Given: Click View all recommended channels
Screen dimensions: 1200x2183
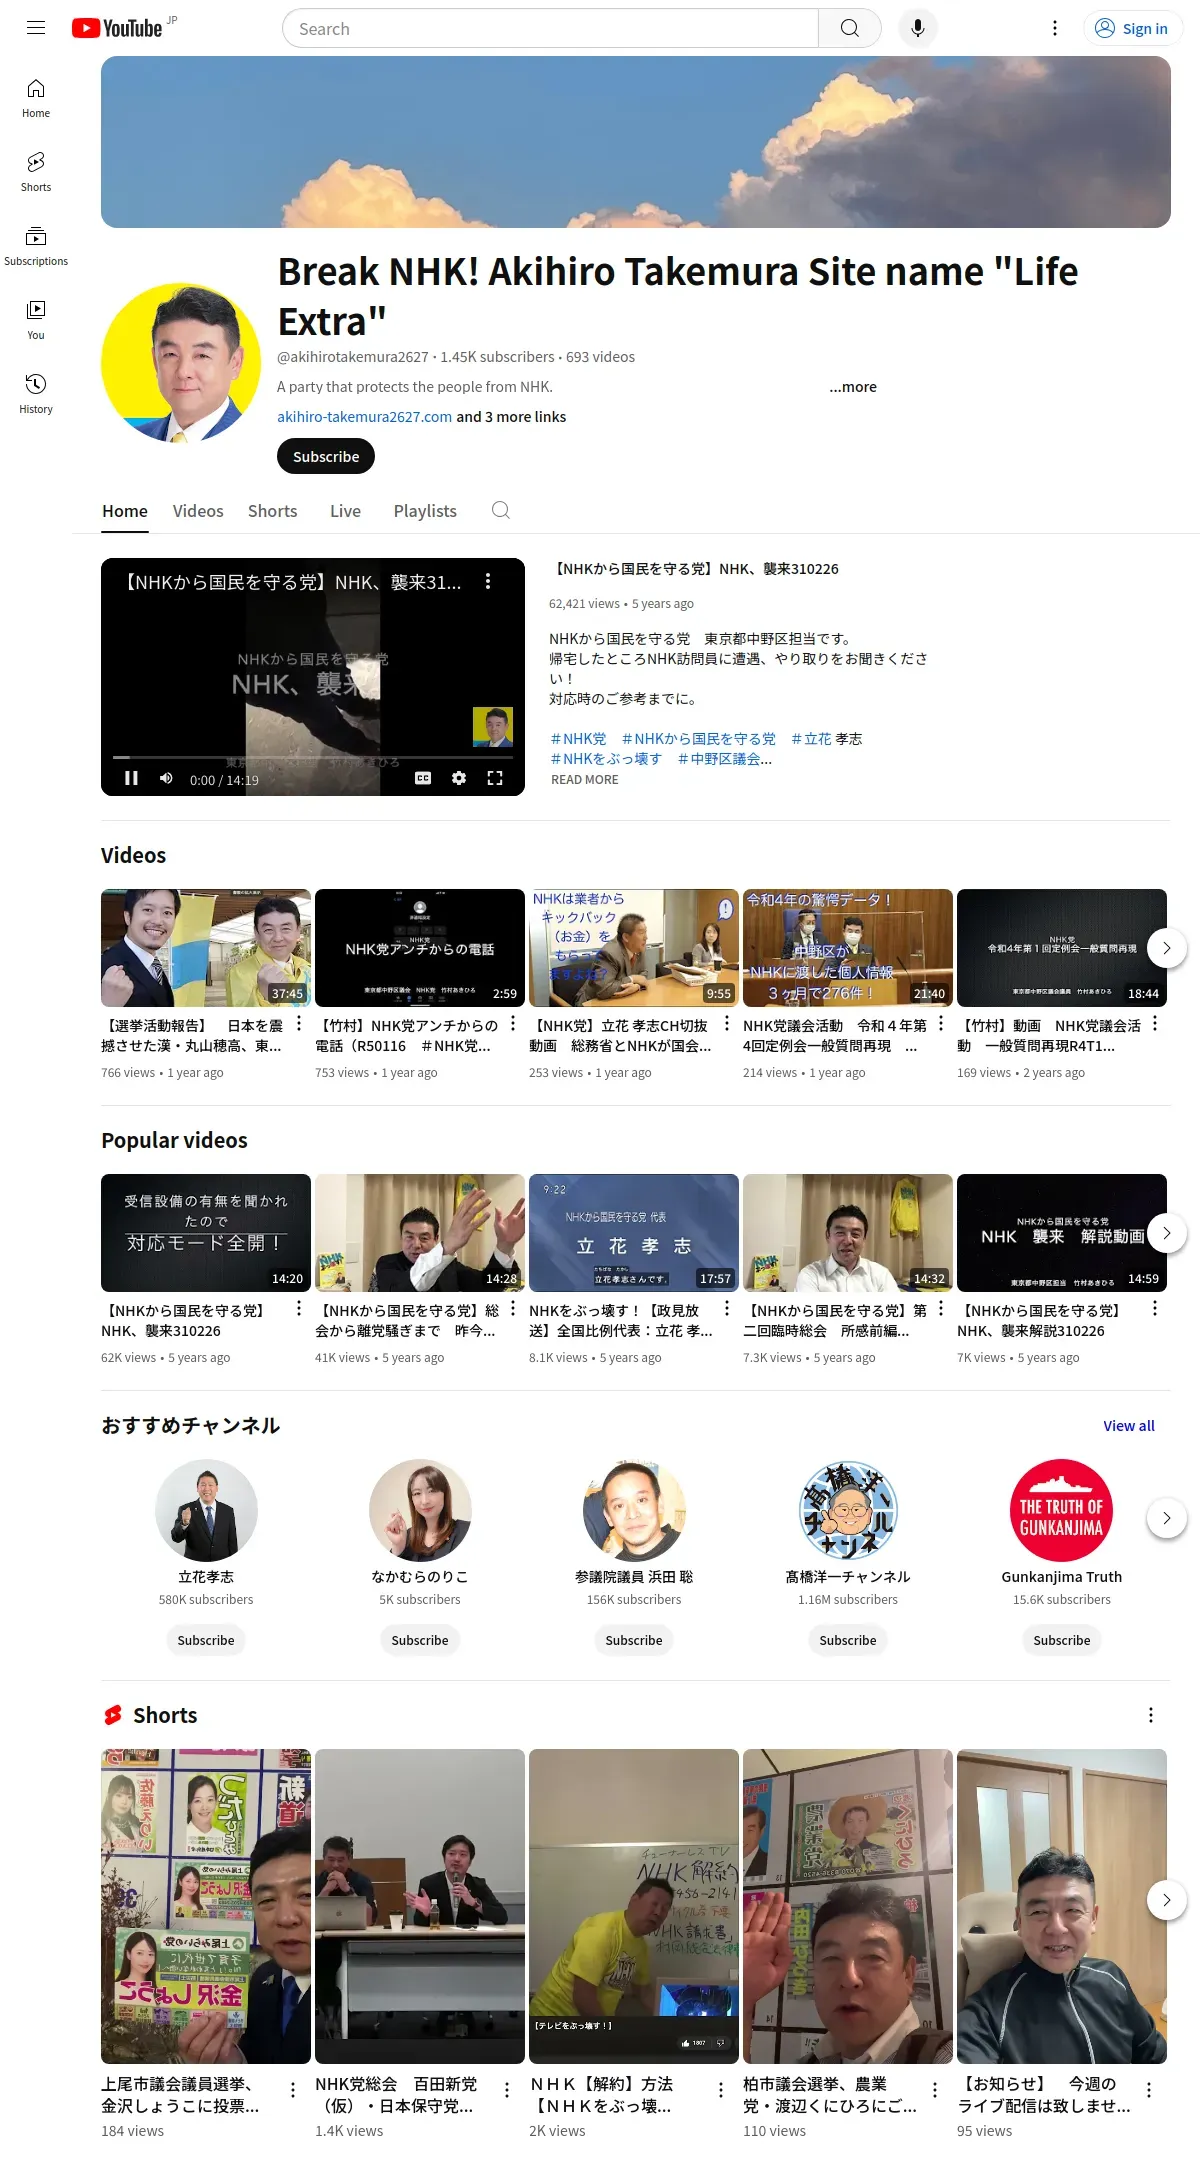Looking at the screenshot, I should pos(1129,1426).
